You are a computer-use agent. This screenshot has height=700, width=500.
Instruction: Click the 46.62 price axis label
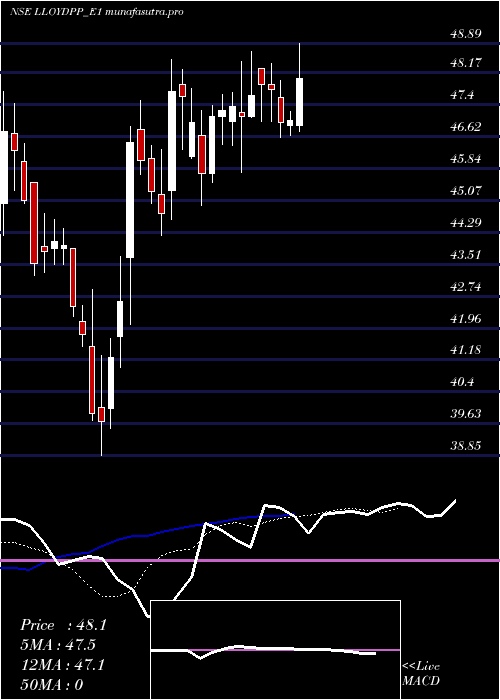466,127
